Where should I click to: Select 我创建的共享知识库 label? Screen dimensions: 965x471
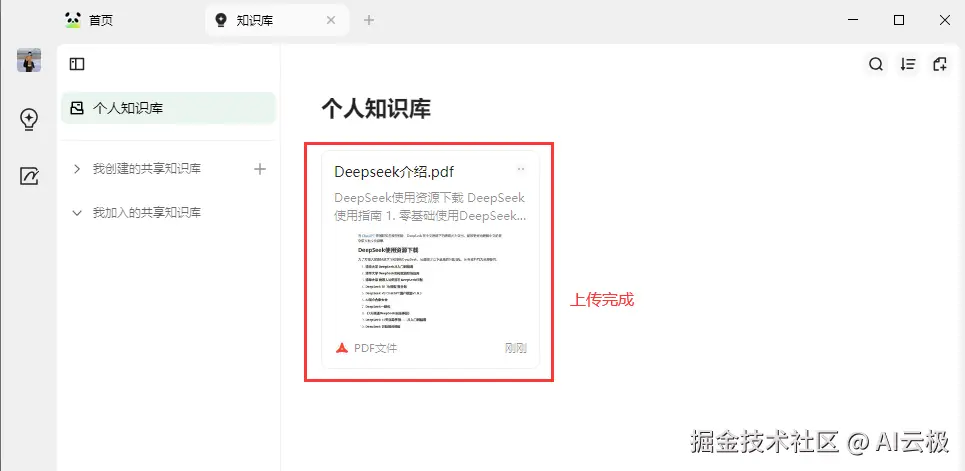tap(146, 169)
